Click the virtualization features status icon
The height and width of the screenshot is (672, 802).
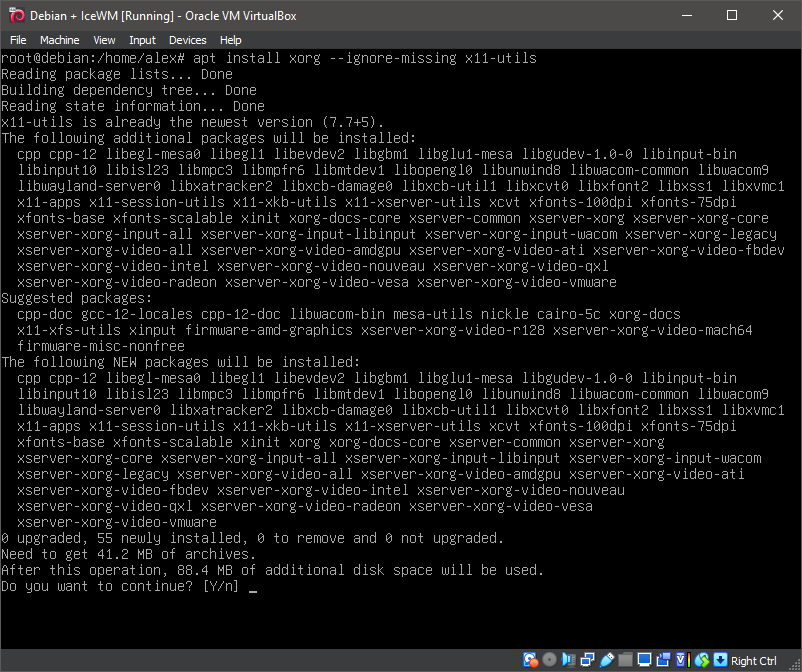[x=681, y=660]
